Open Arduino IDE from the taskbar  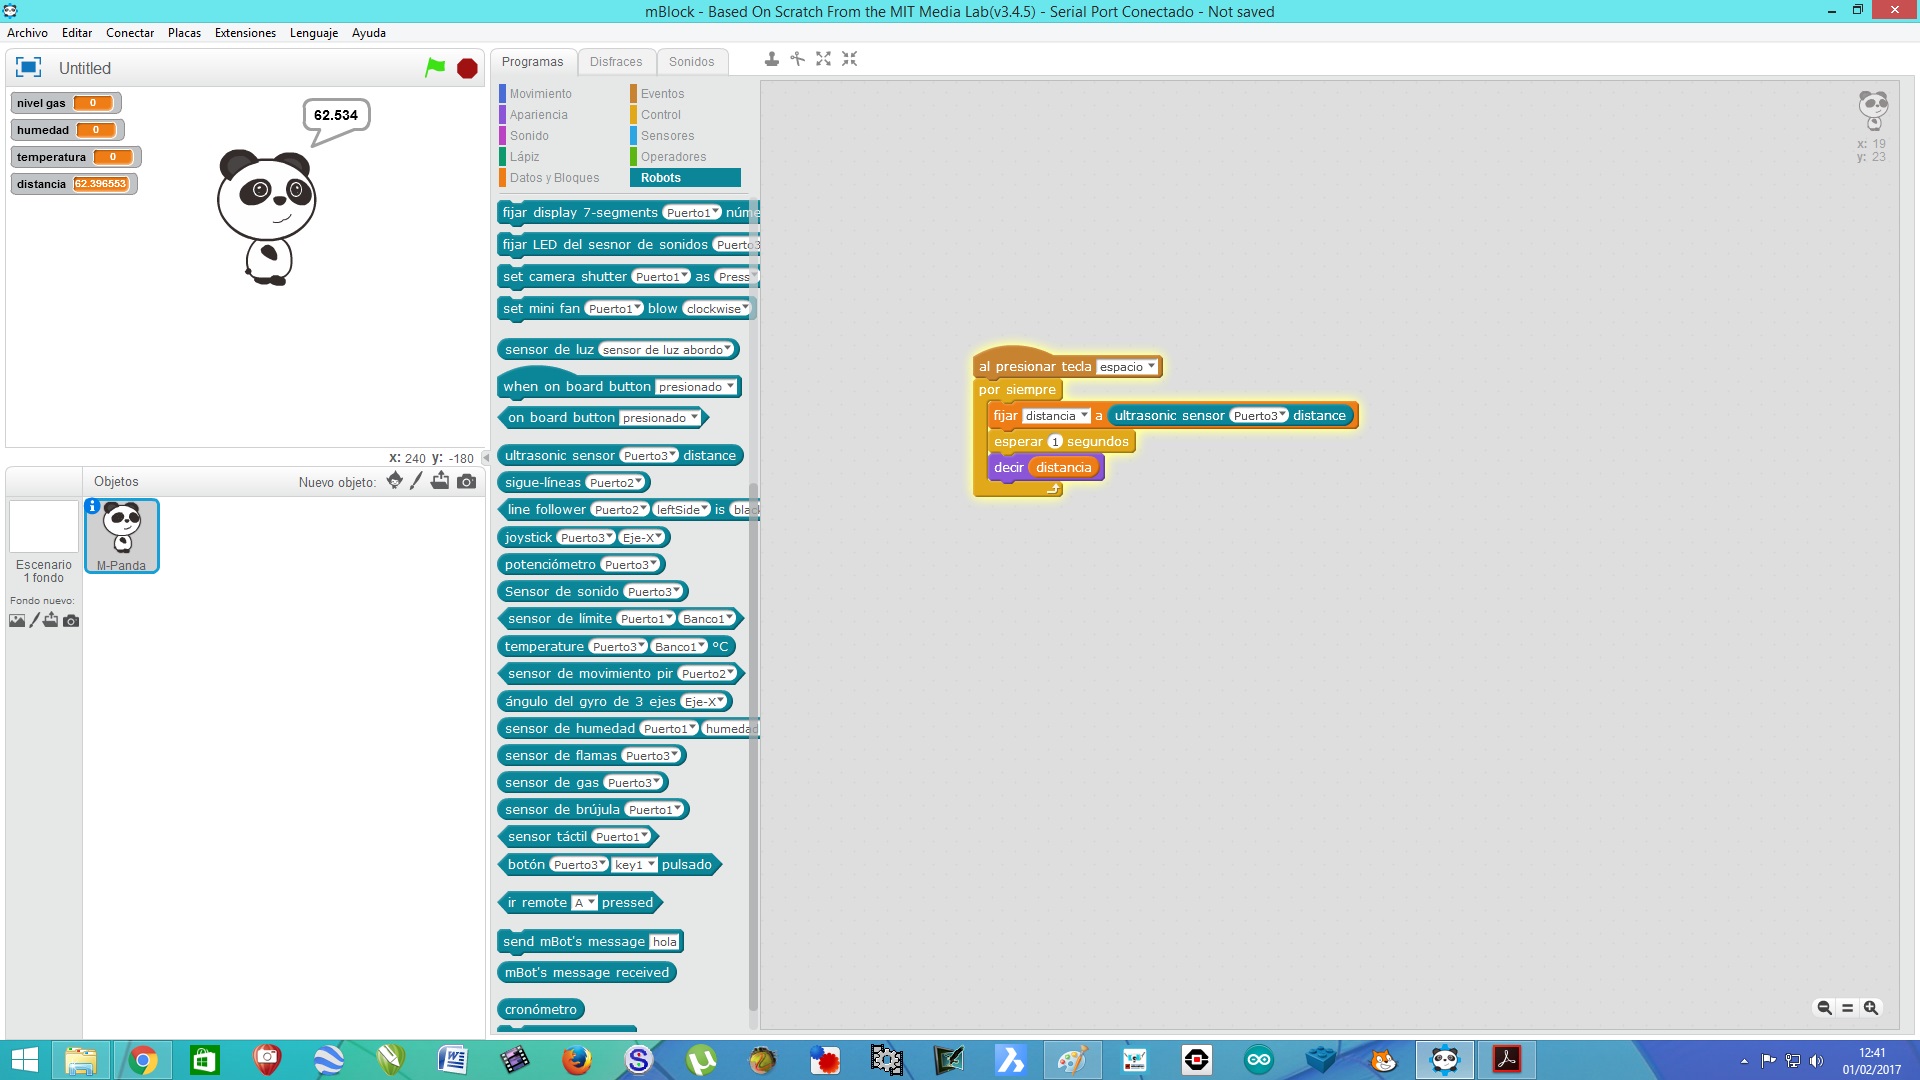[x=1258, y=1059]
